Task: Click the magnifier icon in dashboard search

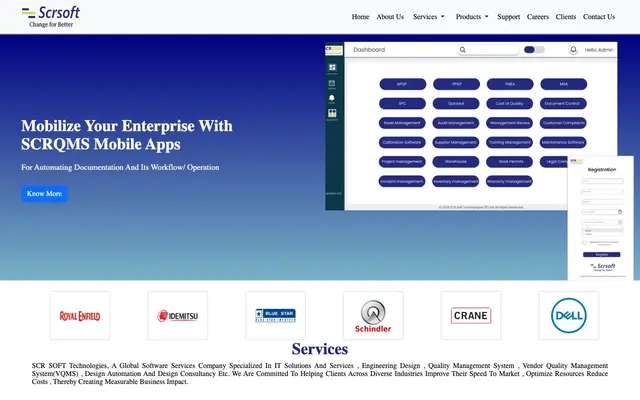Action: 462,50
